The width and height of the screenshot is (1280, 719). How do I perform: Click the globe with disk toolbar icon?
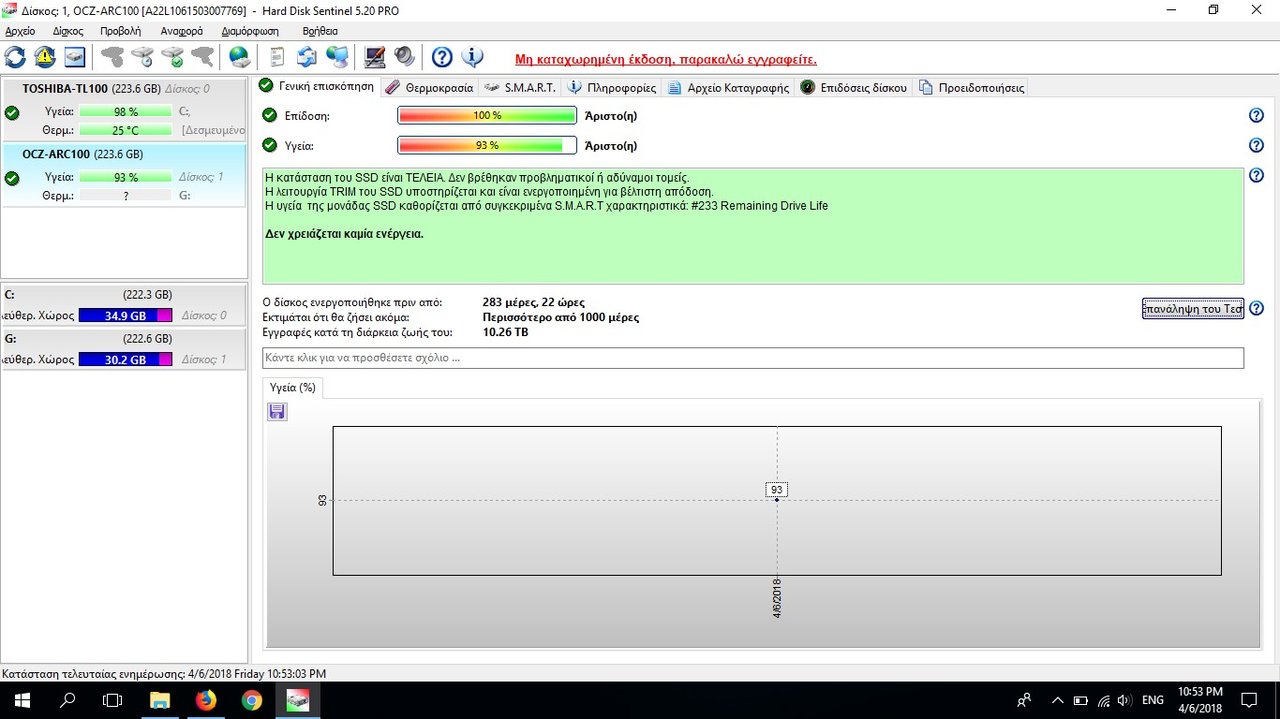(240, 57)
